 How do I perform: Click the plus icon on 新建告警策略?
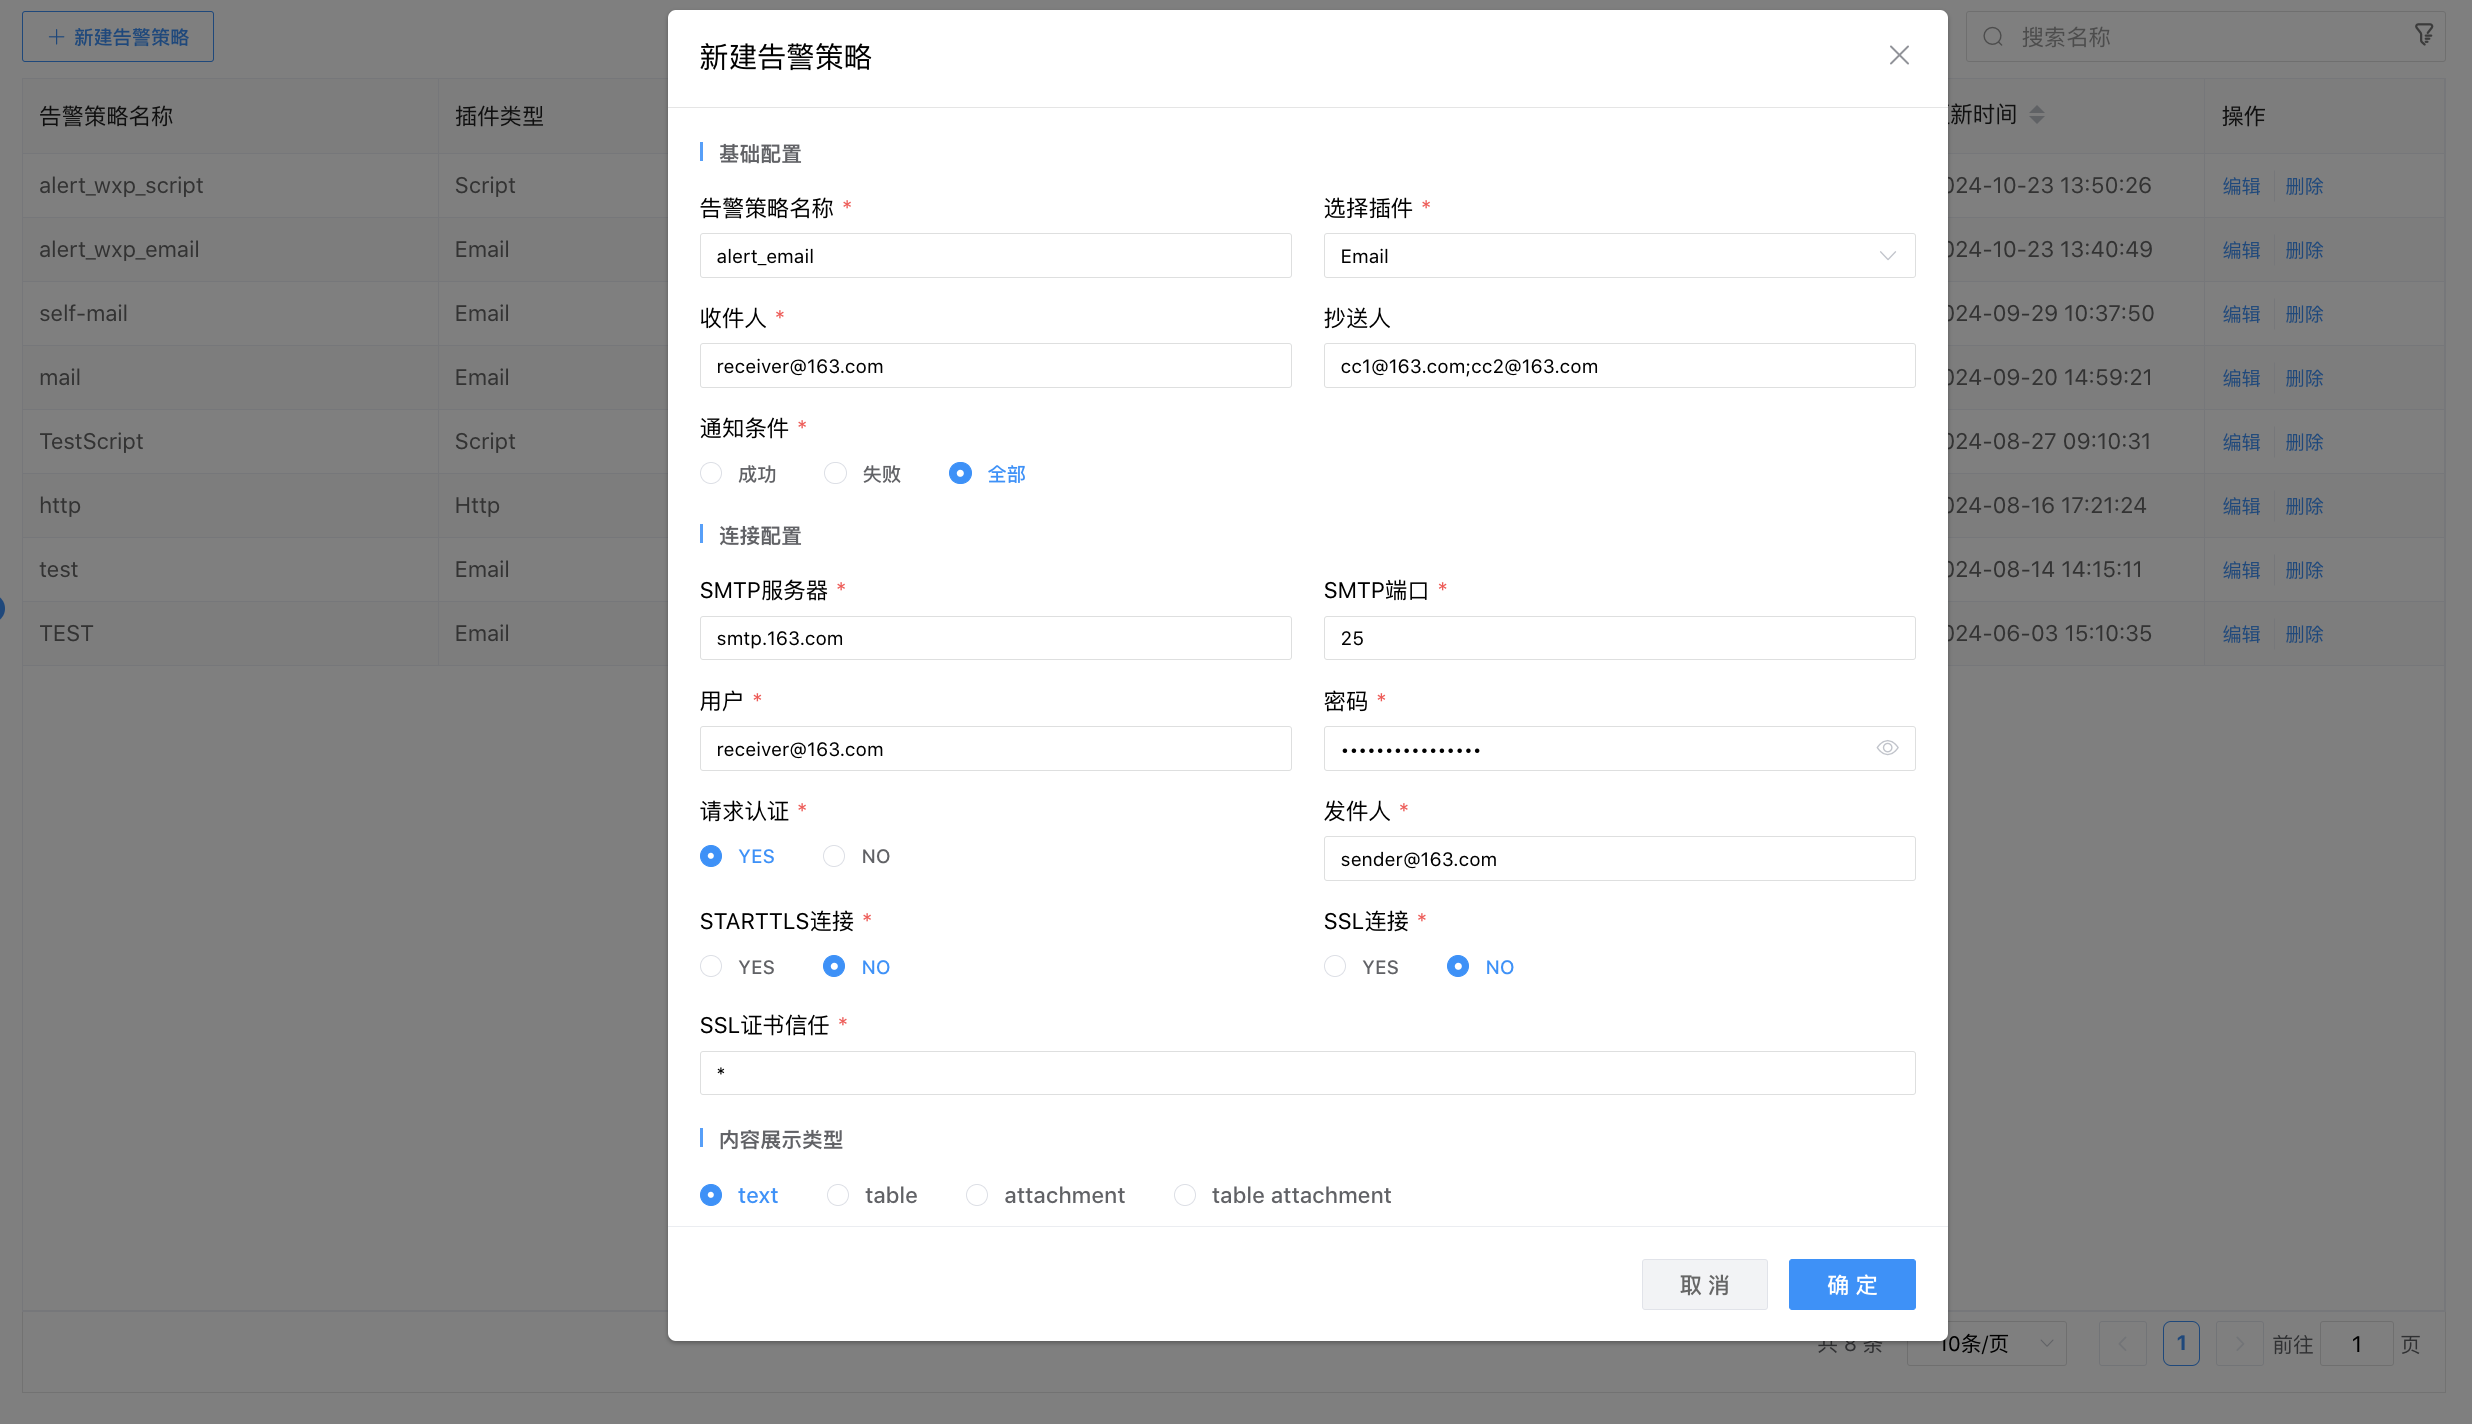pyautogui.click(x=55, y=36)
